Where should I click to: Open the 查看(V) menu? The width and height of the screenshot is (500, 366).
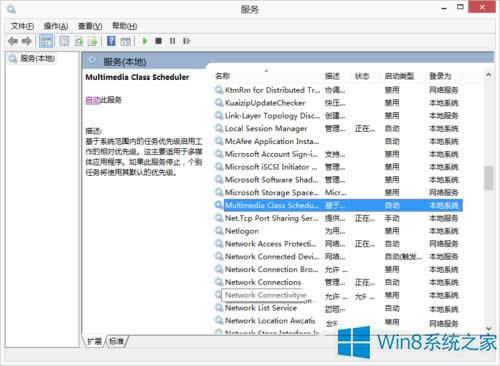point(90,26)
